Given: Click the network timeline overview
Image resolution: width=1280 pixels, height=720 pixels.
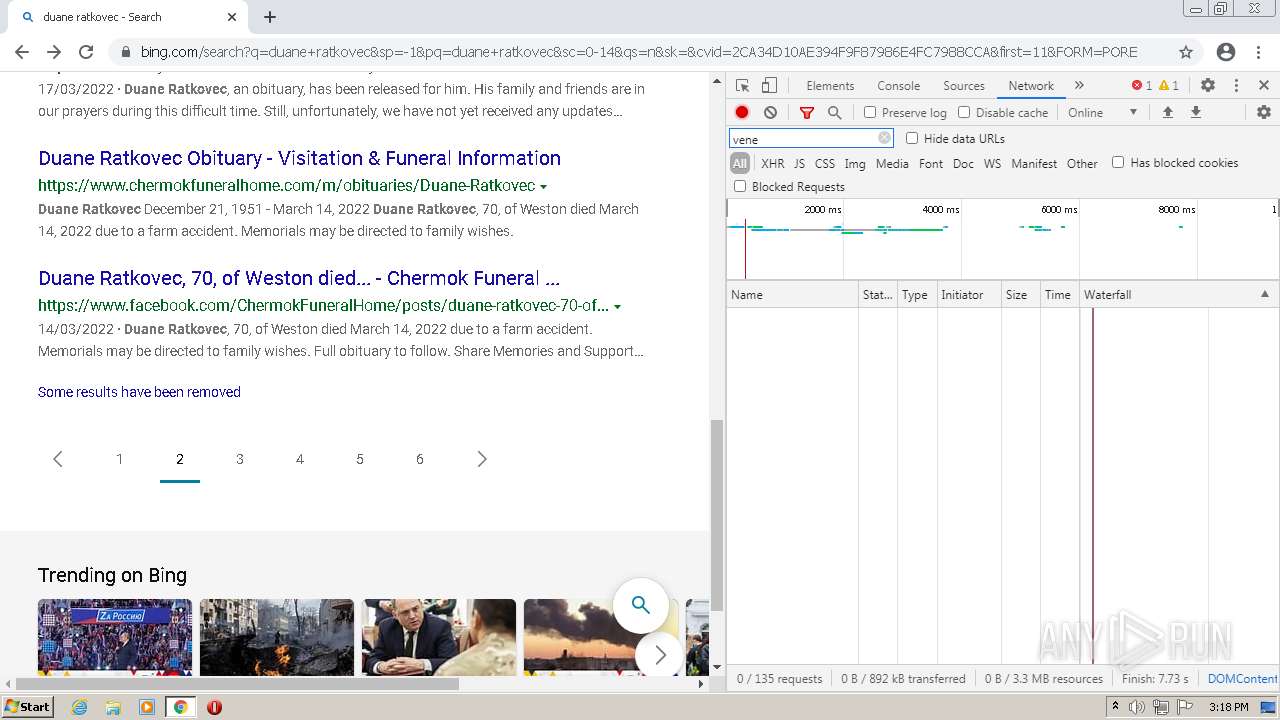Looking at the screenshot, I should 1003,240.
